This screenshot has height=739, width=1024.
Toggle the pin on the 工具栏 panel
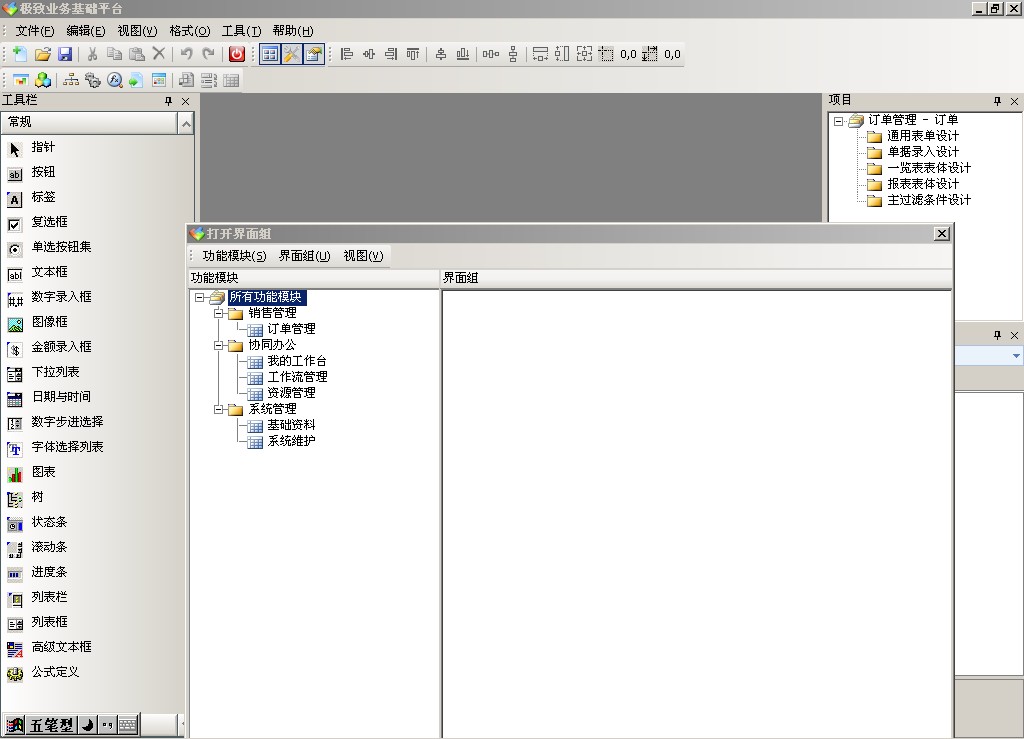point(168,101)
